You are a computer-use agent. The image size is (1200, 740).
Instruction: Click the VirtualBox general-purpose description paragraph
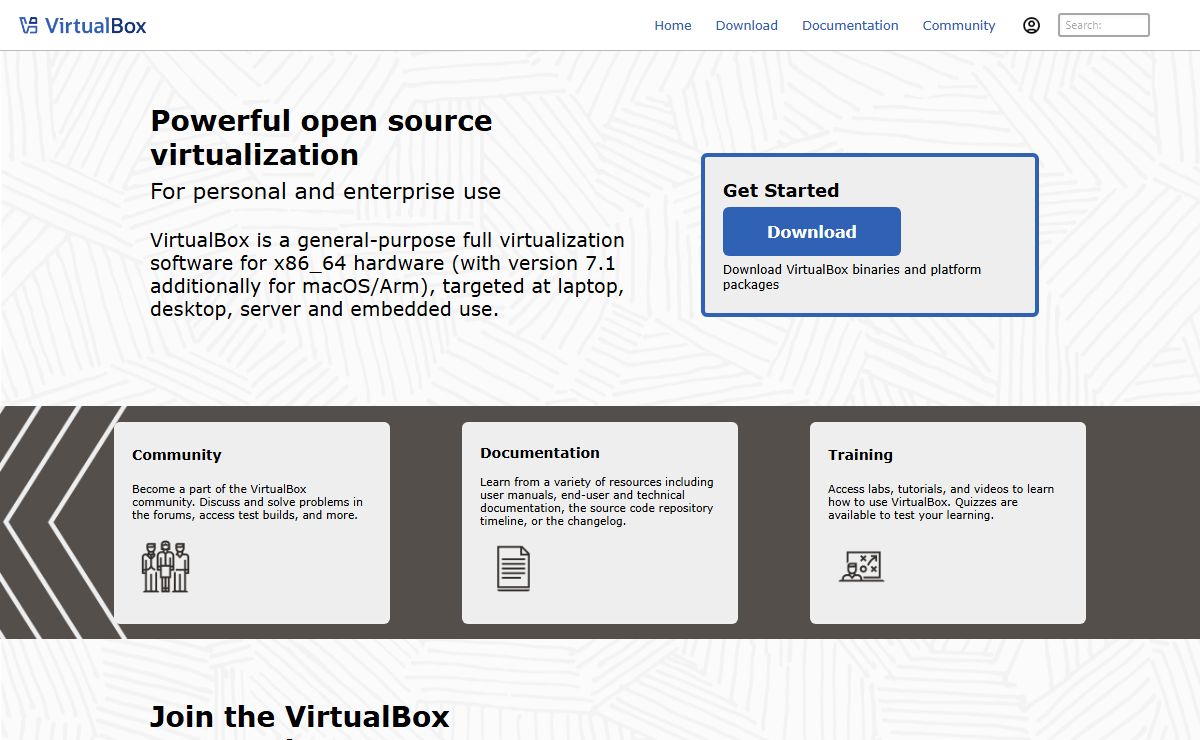coord(388,275)
